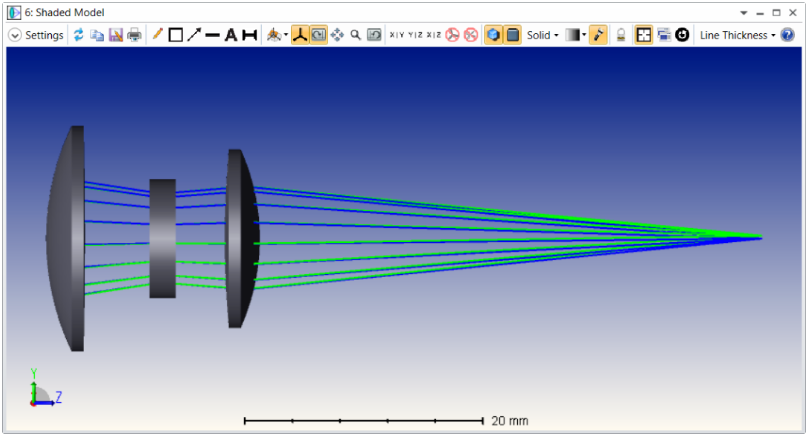Click the print icon
This screenshot has height=437, width=809.
coord(134,35)
